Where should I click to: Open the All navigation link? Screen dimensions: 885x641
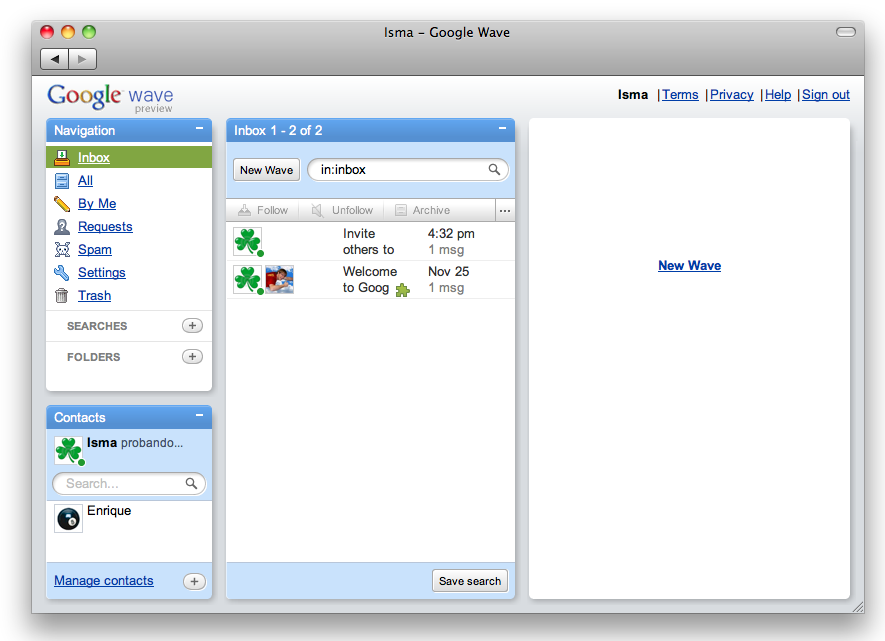click(85, 181)
